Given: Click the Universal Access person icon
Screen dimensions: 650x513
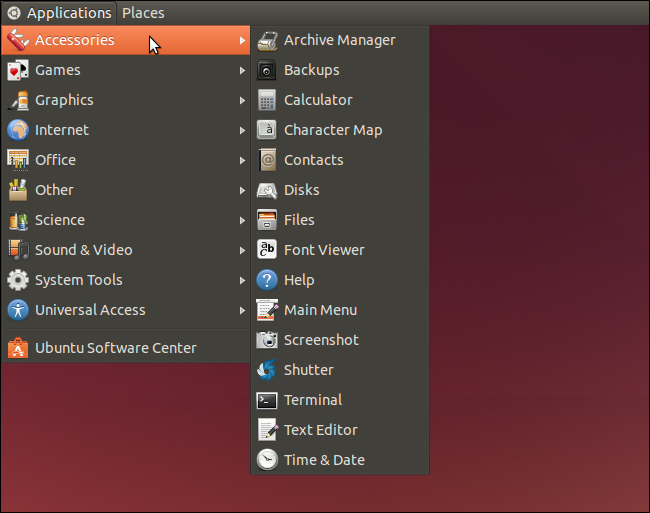Looking at the screenshot, I should pos(18,310).
